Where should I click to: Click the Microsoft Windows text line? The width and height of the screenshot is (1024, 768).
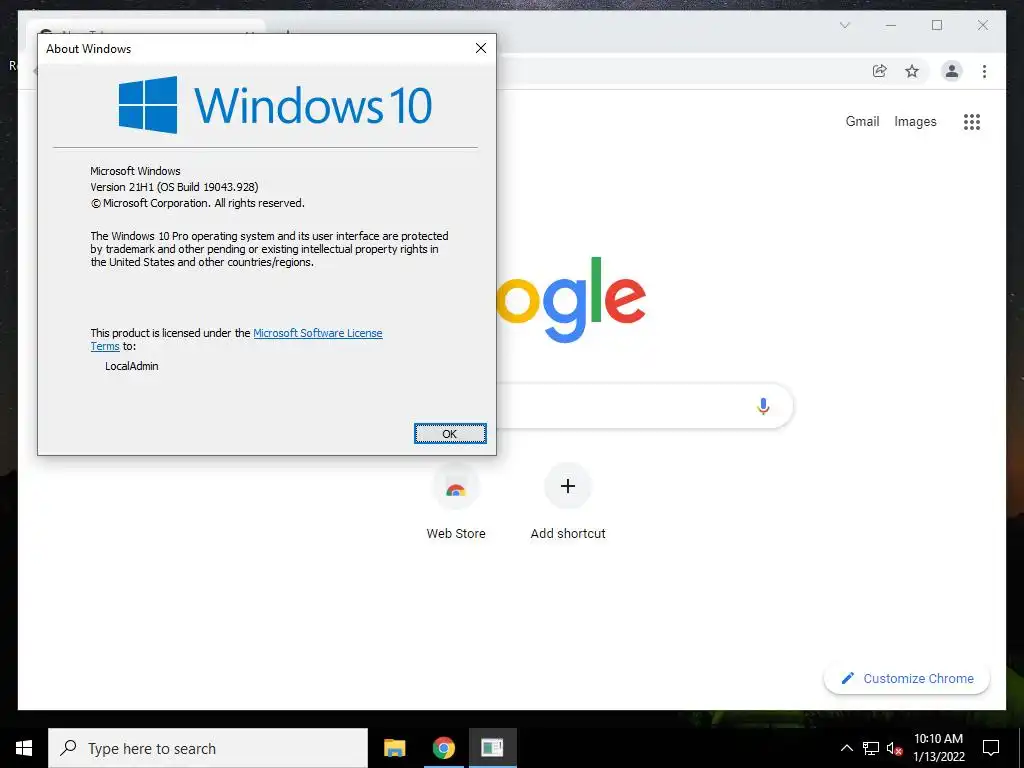(135, 171)
